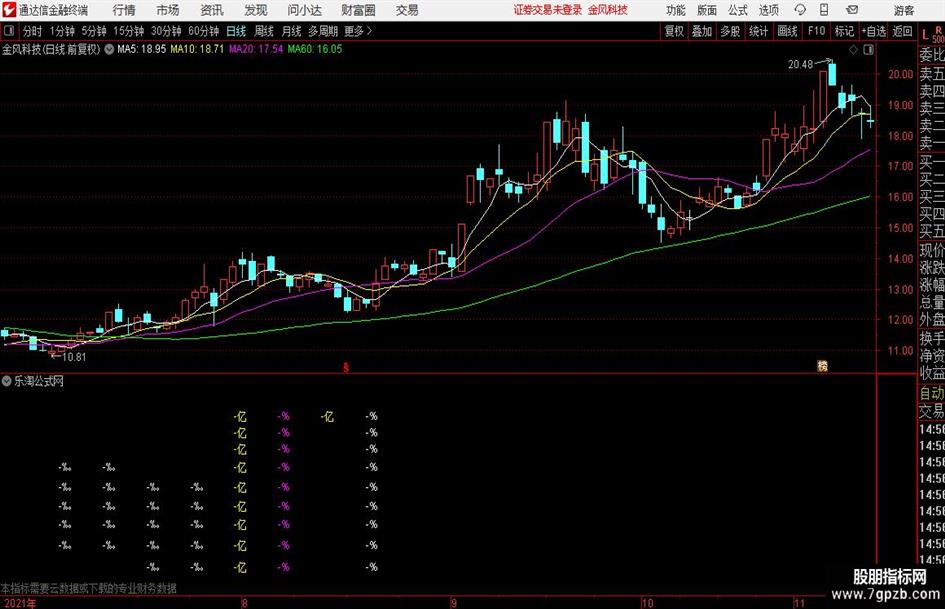
Task: Open the 市场 menu
Action: 168,10
